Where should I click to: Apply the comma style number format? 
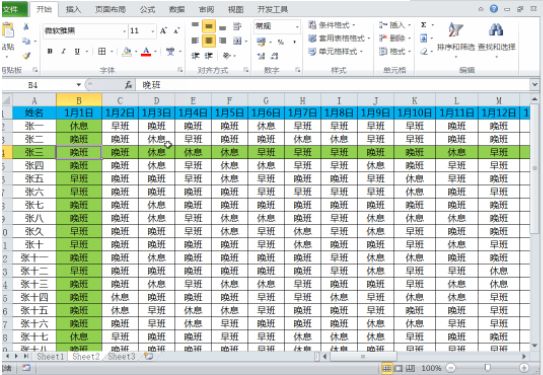(x=294, y=42)
